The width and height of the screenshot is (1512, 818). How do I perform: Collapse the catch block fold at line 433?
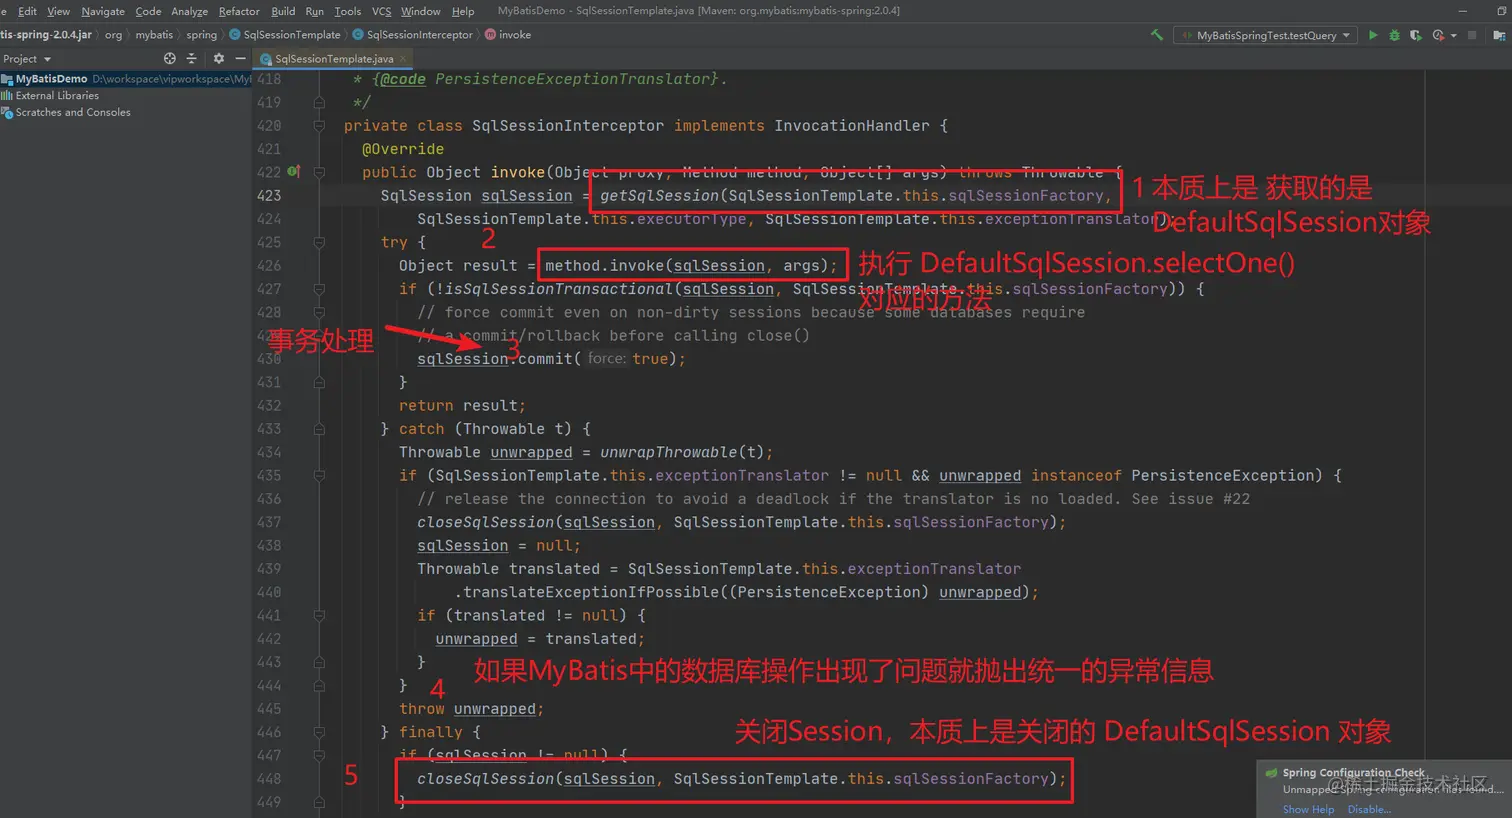[x=319, y=429]
